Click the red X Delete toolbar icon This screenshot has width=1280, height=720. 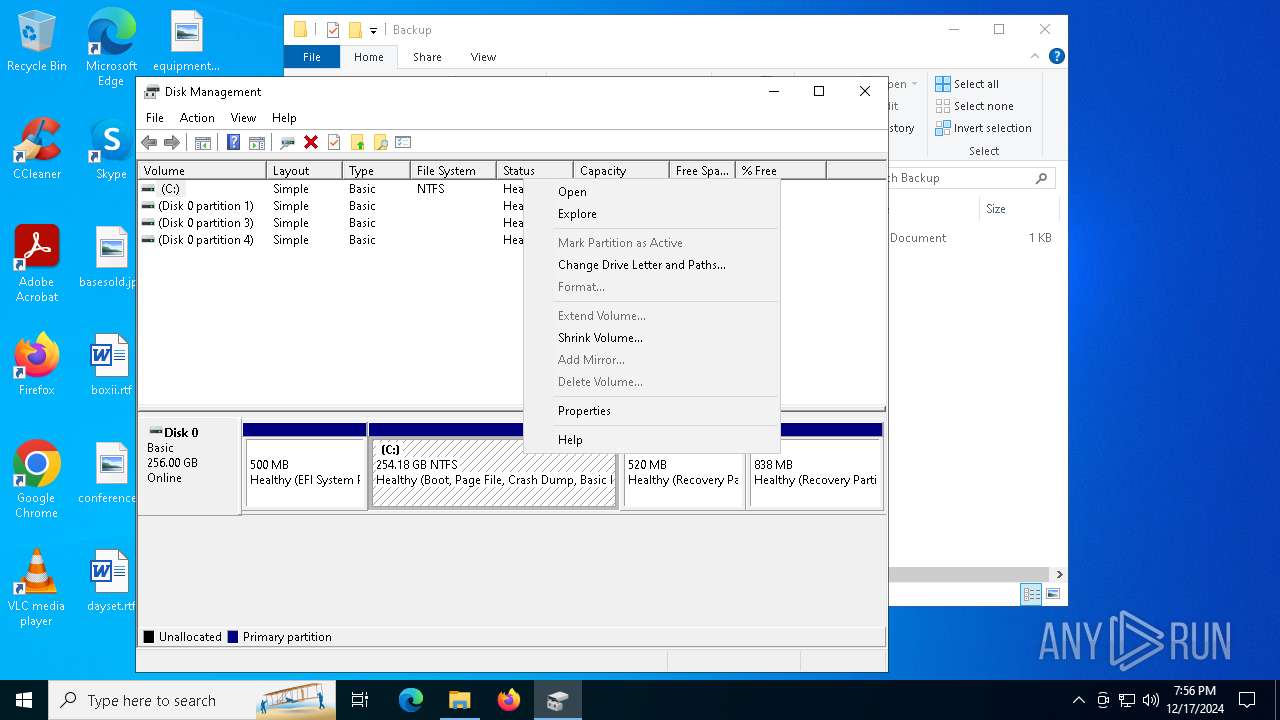click(311, 142)
